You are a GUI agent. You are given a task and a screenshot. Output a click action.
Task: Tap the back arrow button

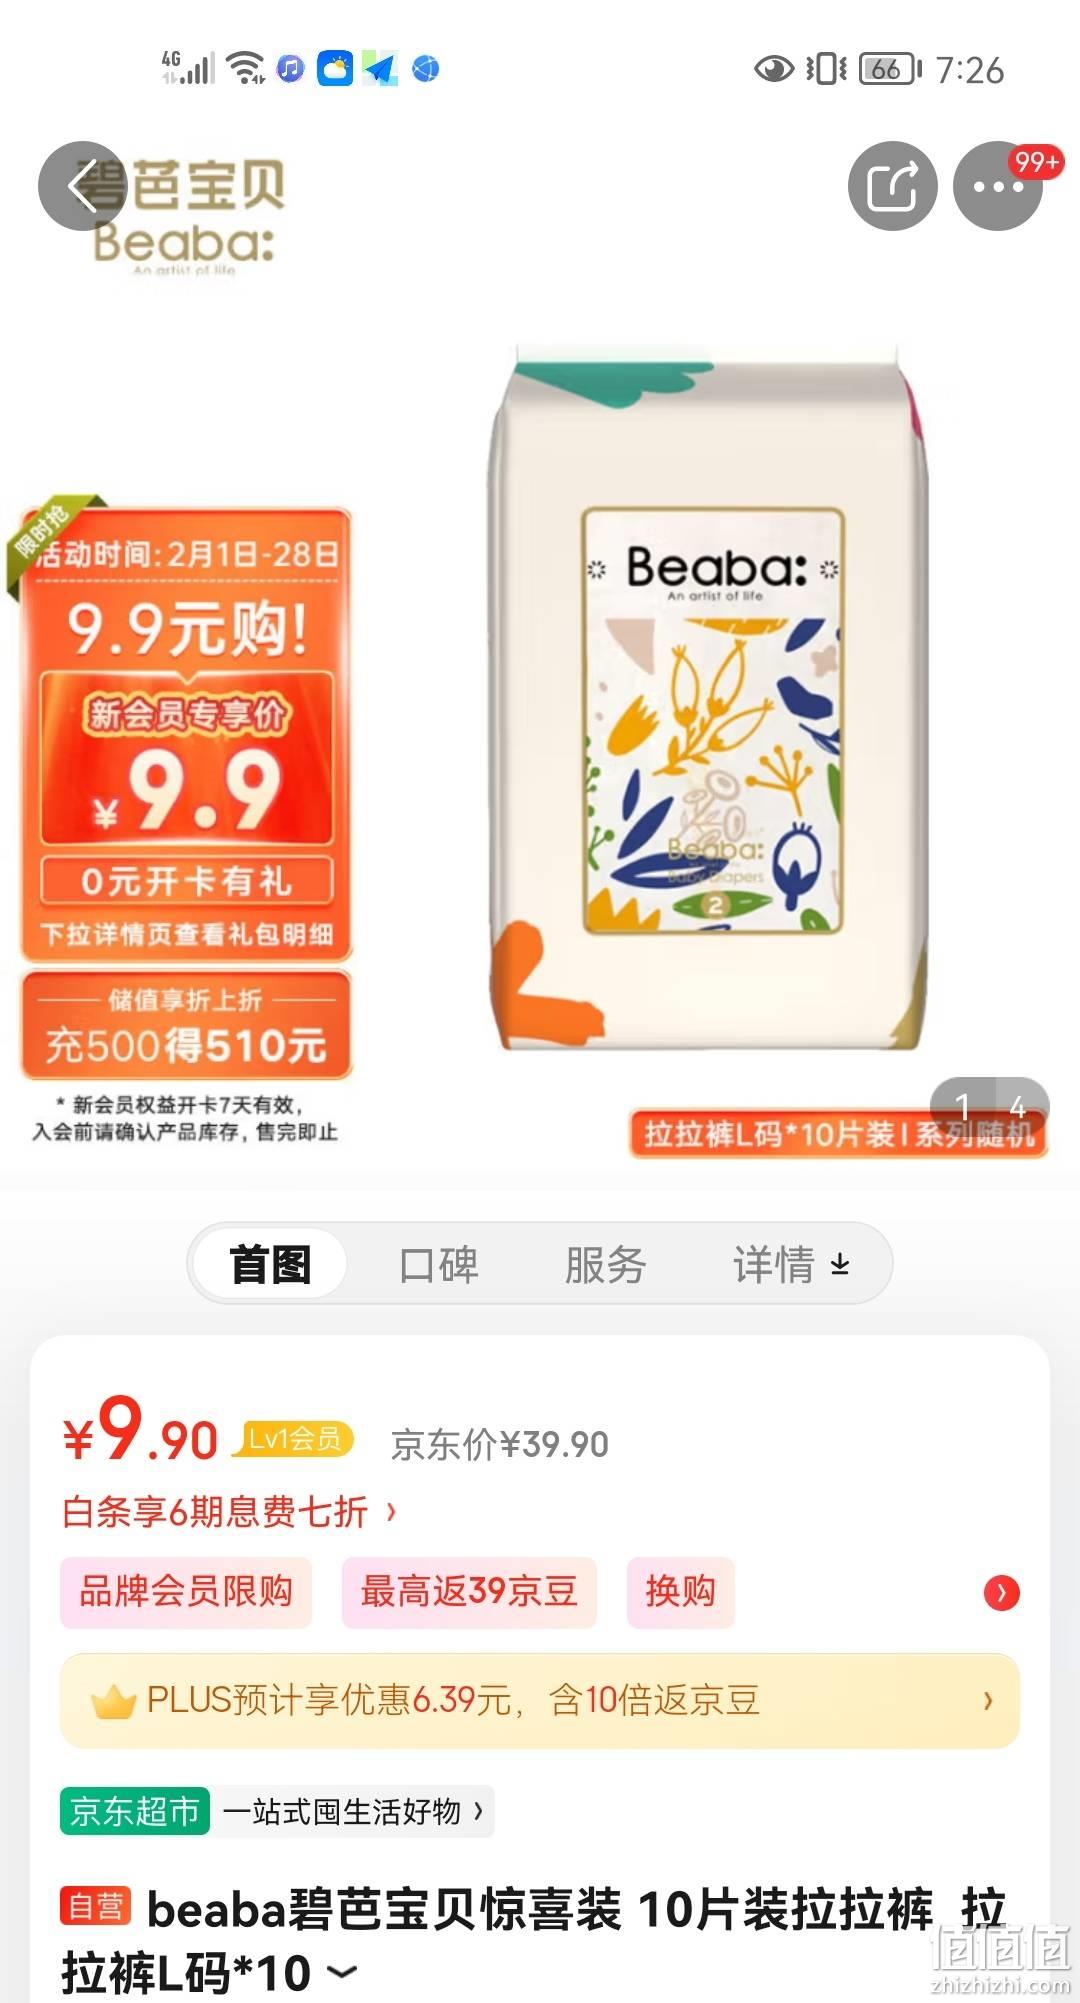[x=83, y=186]
